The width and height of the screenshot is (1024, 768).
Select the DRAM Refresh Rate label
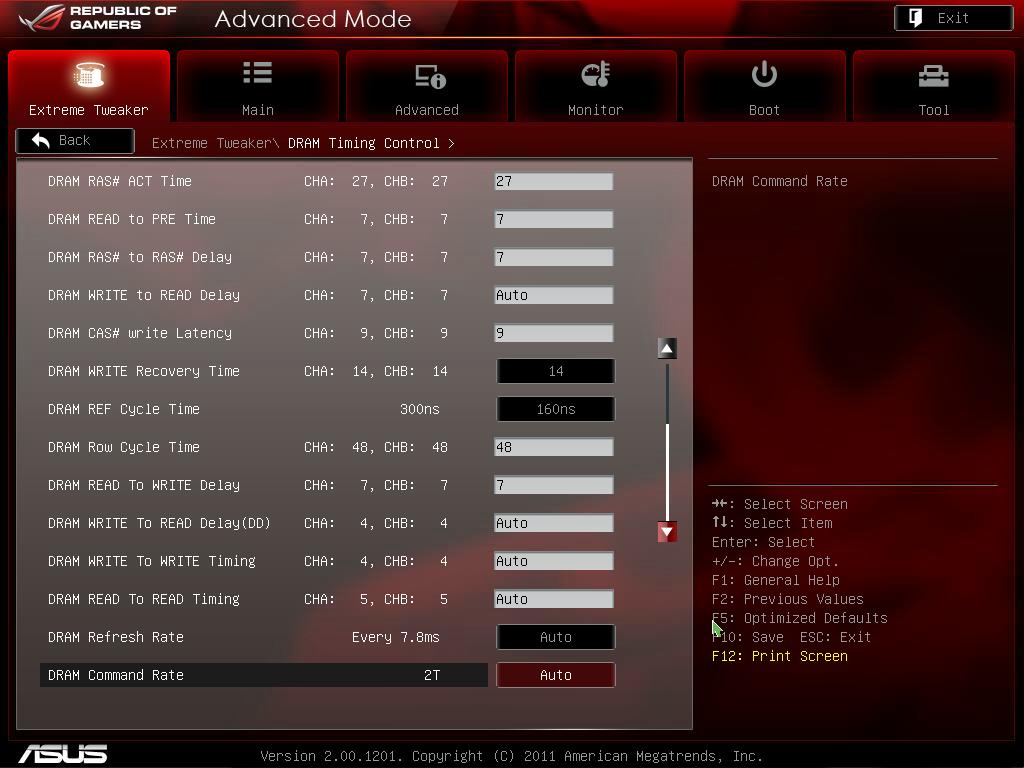tap(116, 637)
